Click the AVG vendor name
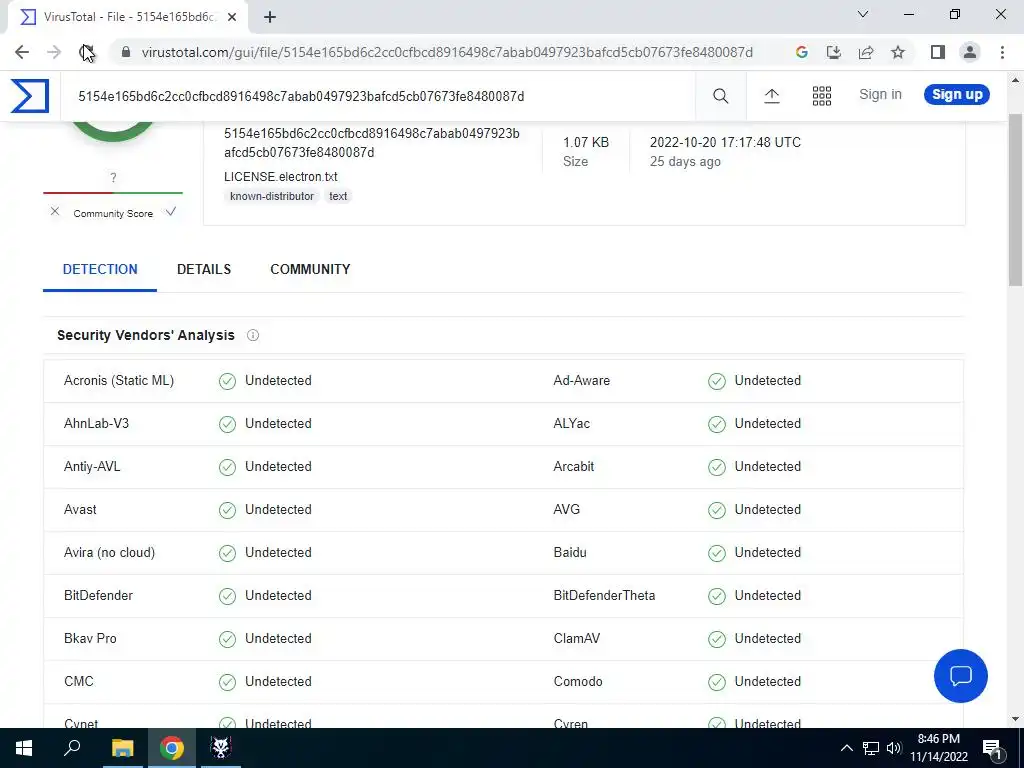 567,510
